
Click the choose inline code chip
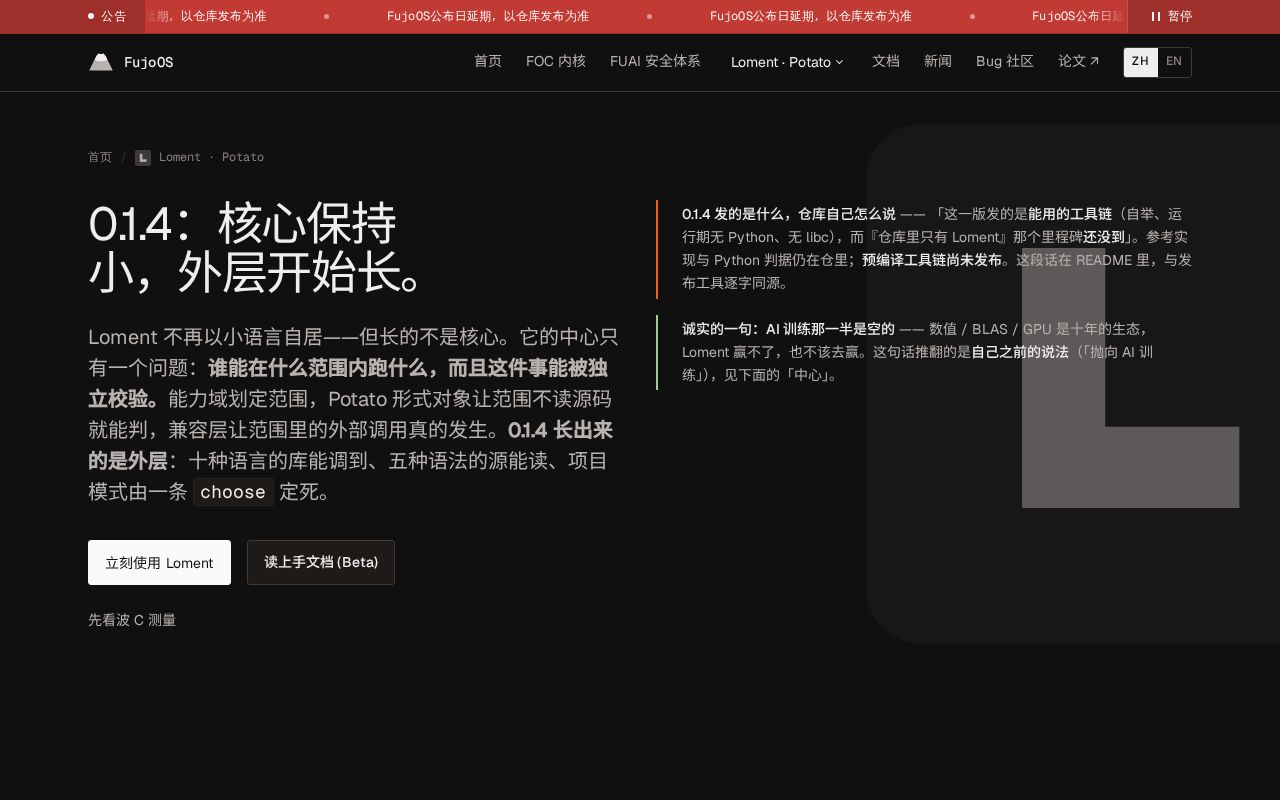(233, 492)
